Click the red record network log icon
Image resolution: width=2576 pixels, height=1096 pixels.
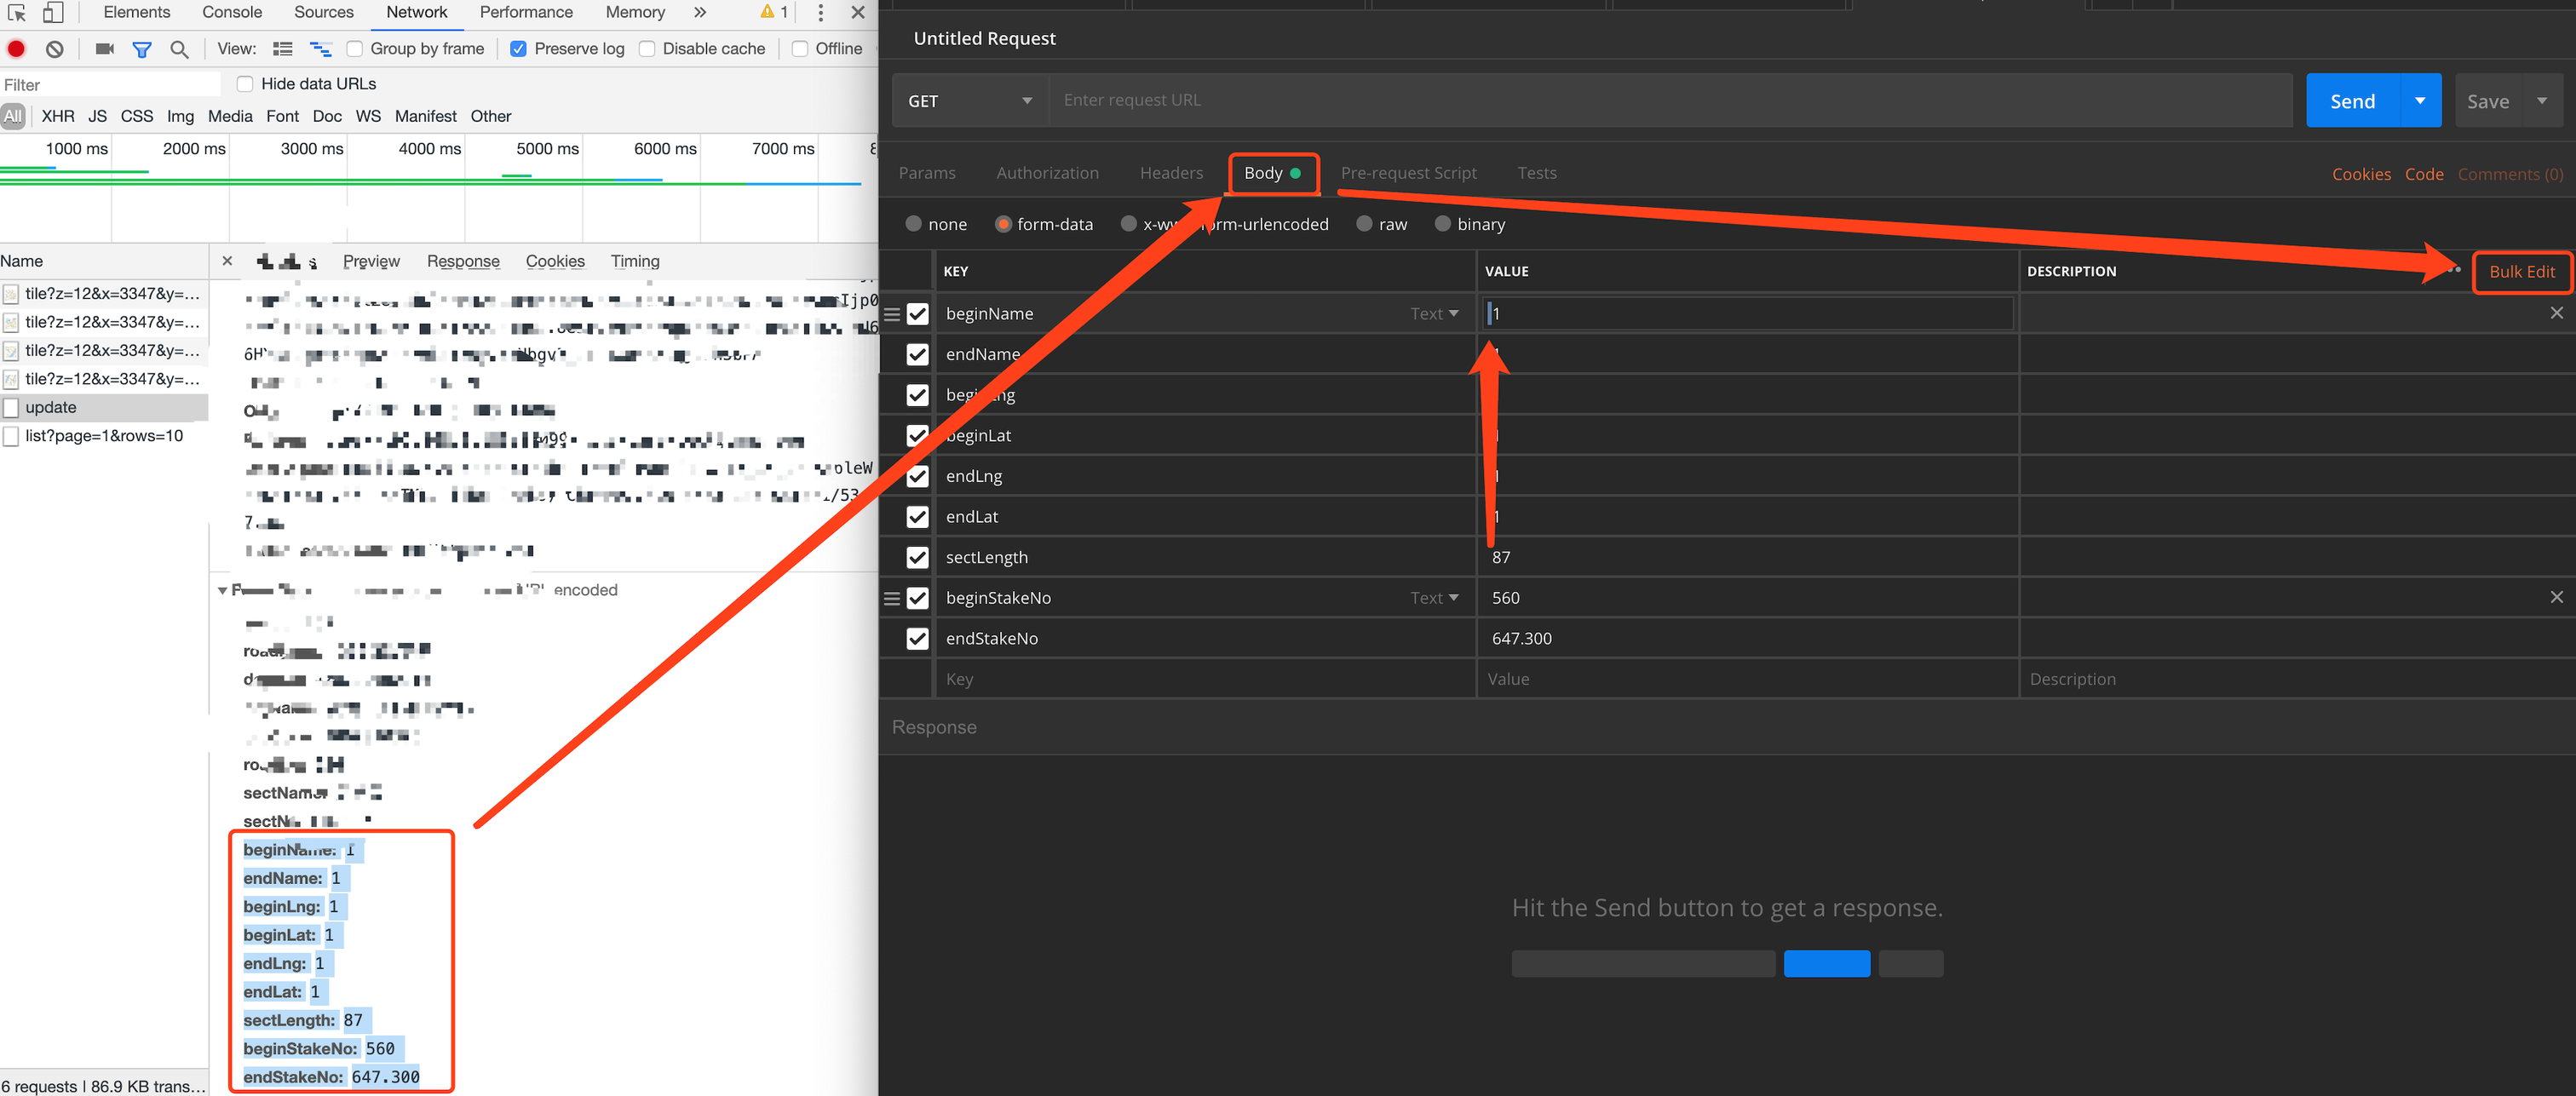(x=16, y=49)
